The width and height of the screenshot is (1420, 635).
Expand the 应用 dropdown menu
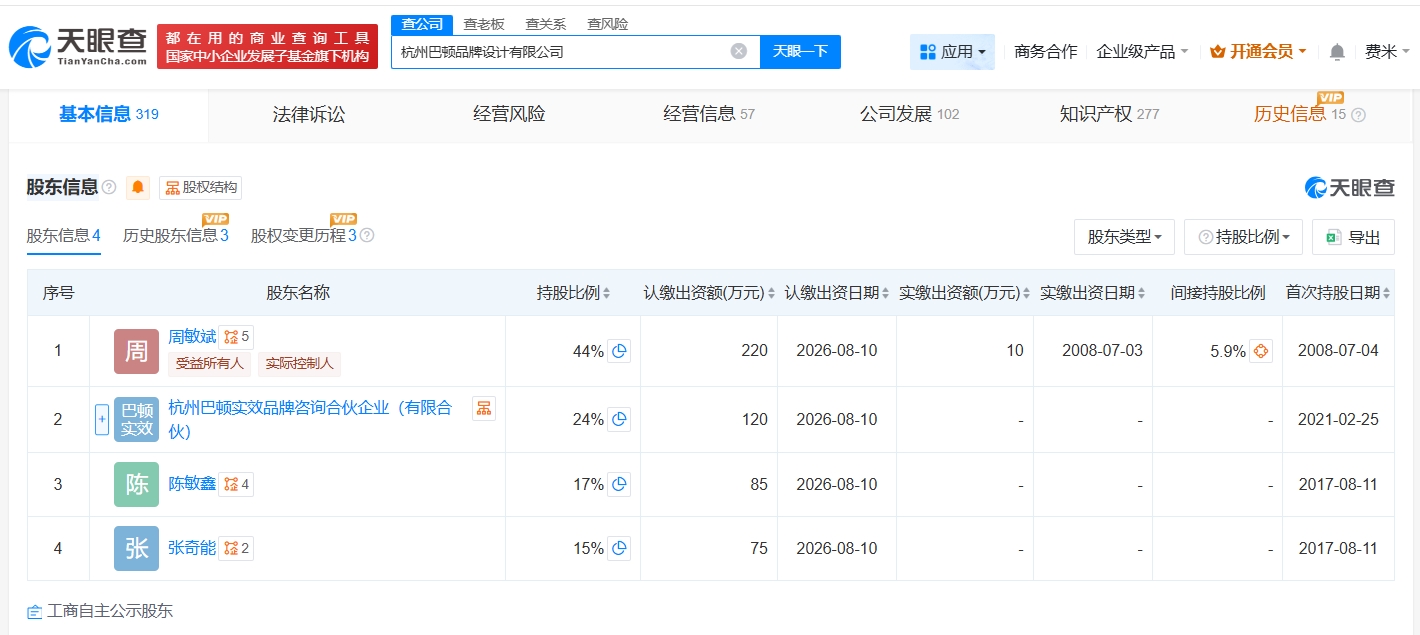tap(952, 52)
